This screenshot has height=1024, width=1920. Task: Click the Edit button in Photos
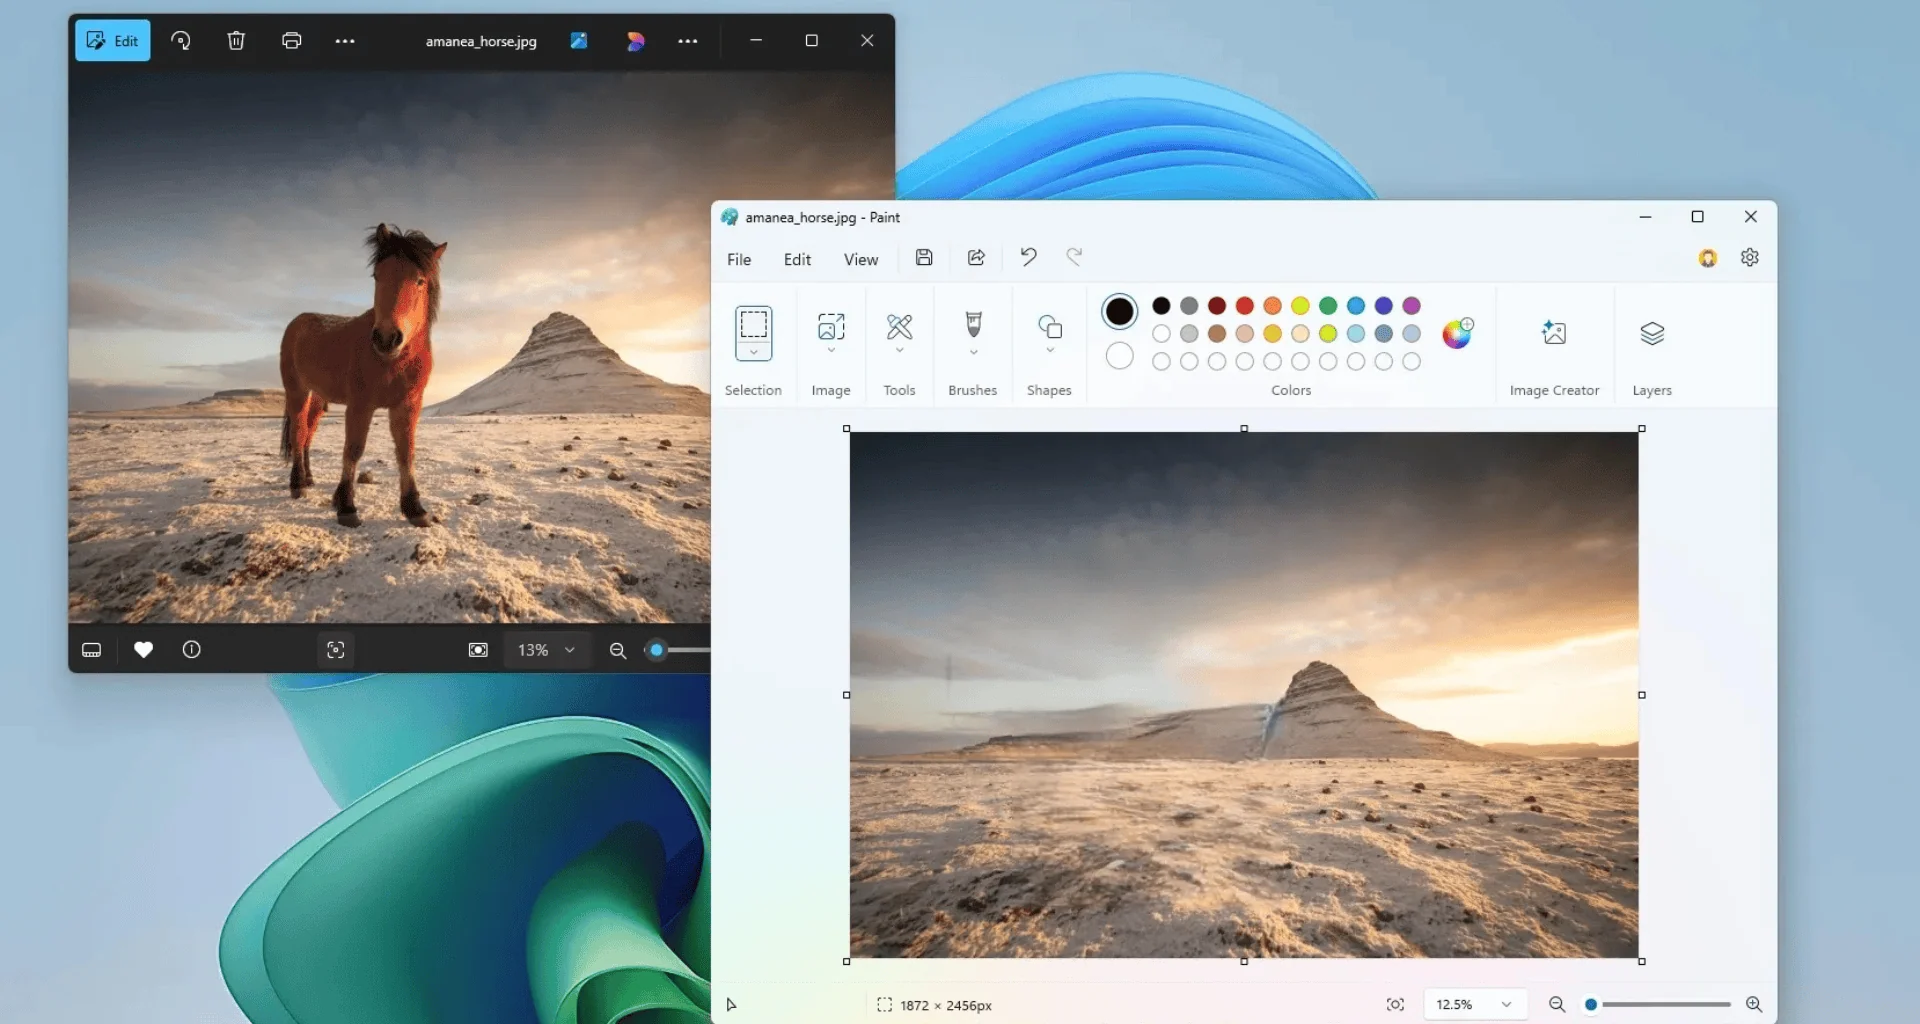113,41
